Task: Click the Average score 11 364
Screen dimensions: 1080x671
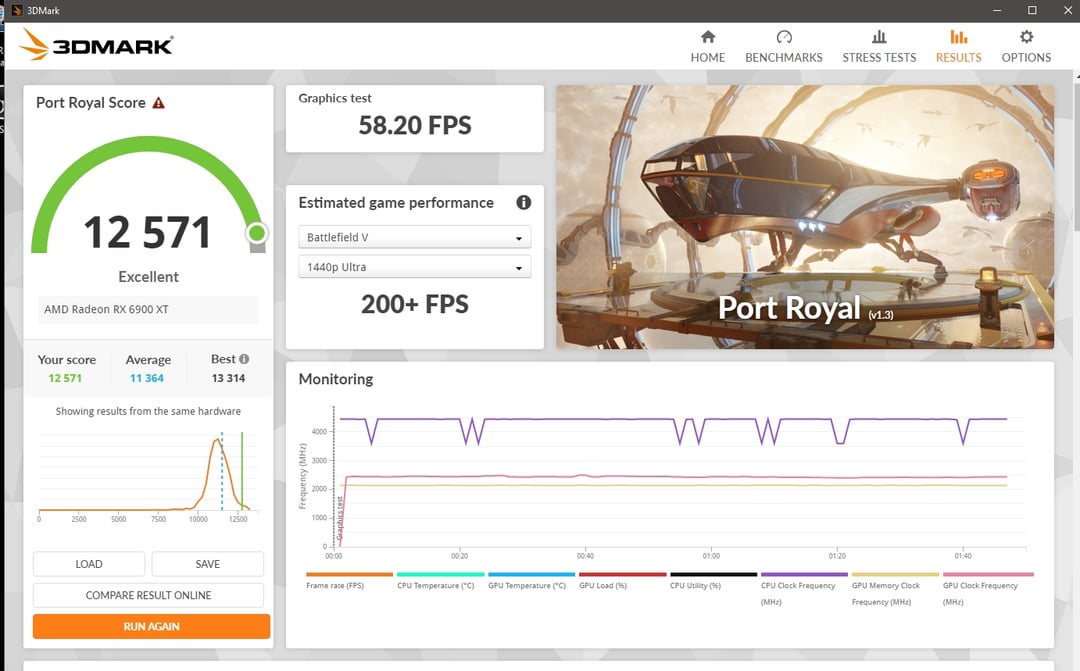Action: [x=147, y=378]
